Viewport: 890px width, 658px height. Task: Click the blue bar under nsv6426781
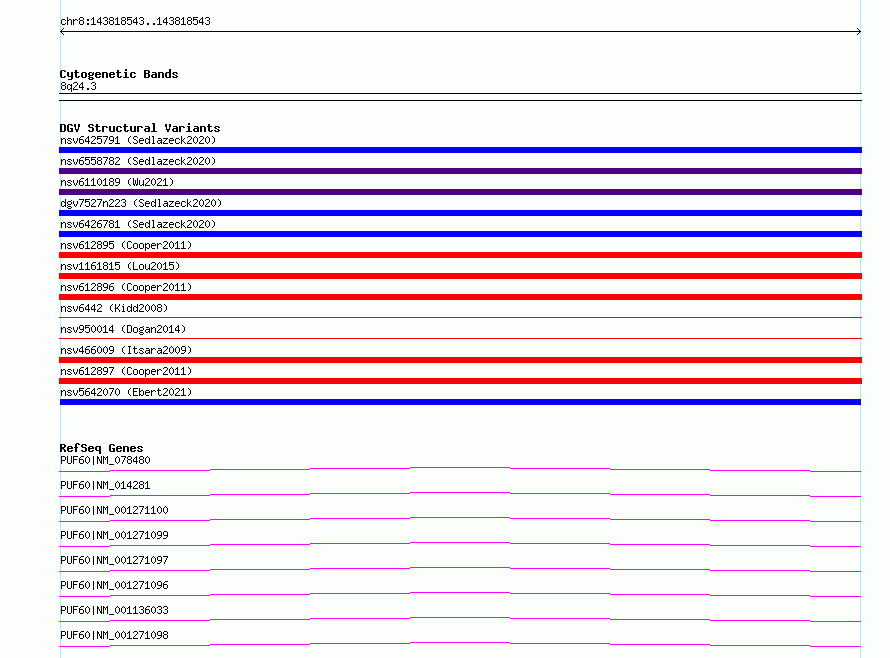(x=460, y=234)
